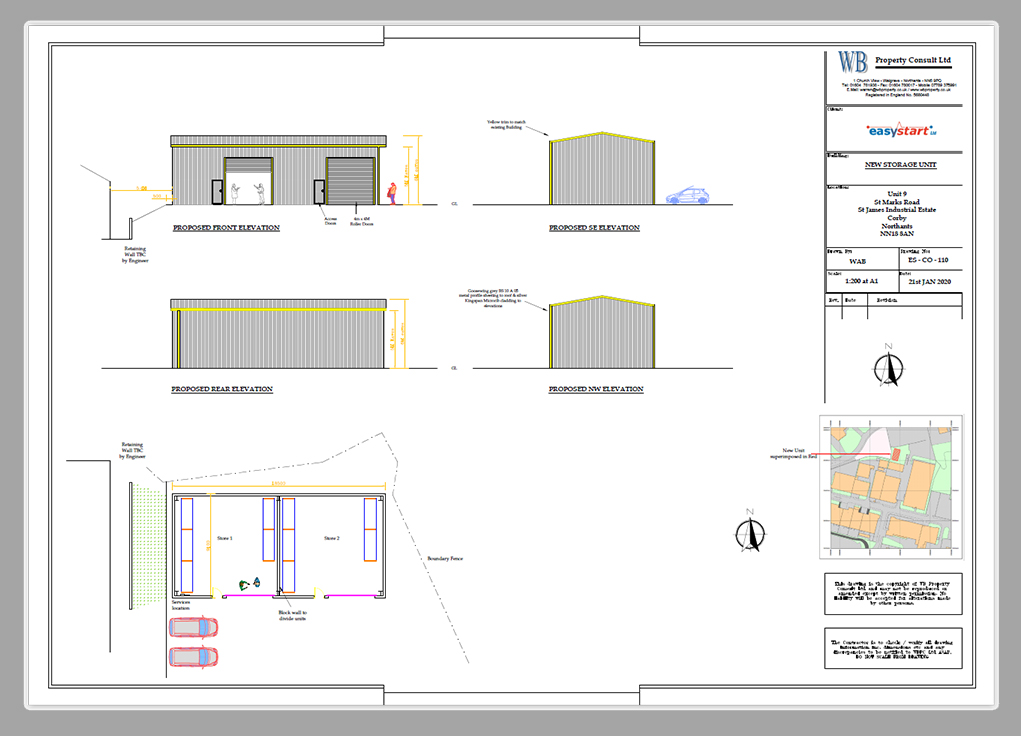Click the closed roller door on the front elevation
Image resolution: width=1021 pixels, height=736 pixels.
coord(351,181)
